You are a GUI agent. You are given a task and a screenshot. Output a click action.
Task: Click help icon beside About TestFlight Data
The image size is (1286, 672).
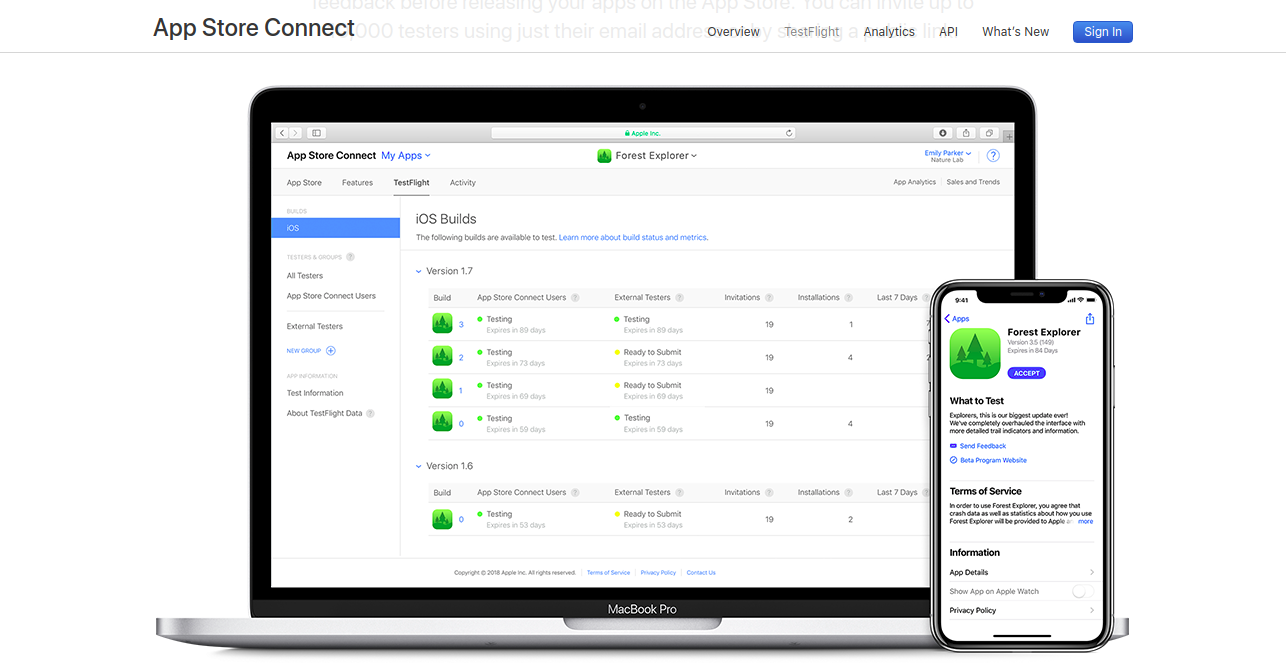click(370, 413)
